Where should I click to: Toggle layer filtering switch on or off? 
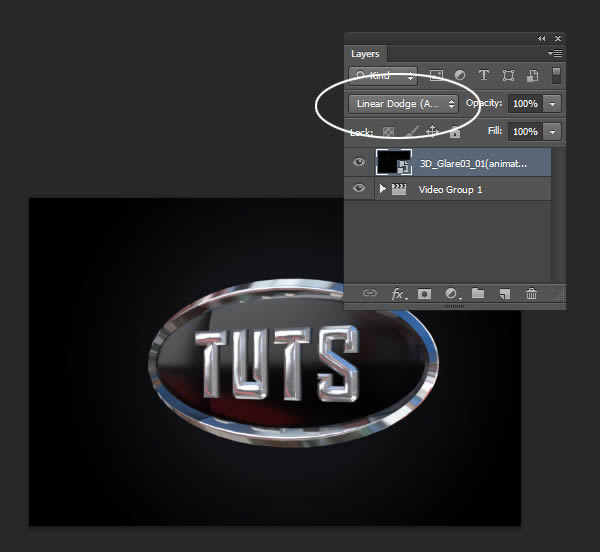556,75
